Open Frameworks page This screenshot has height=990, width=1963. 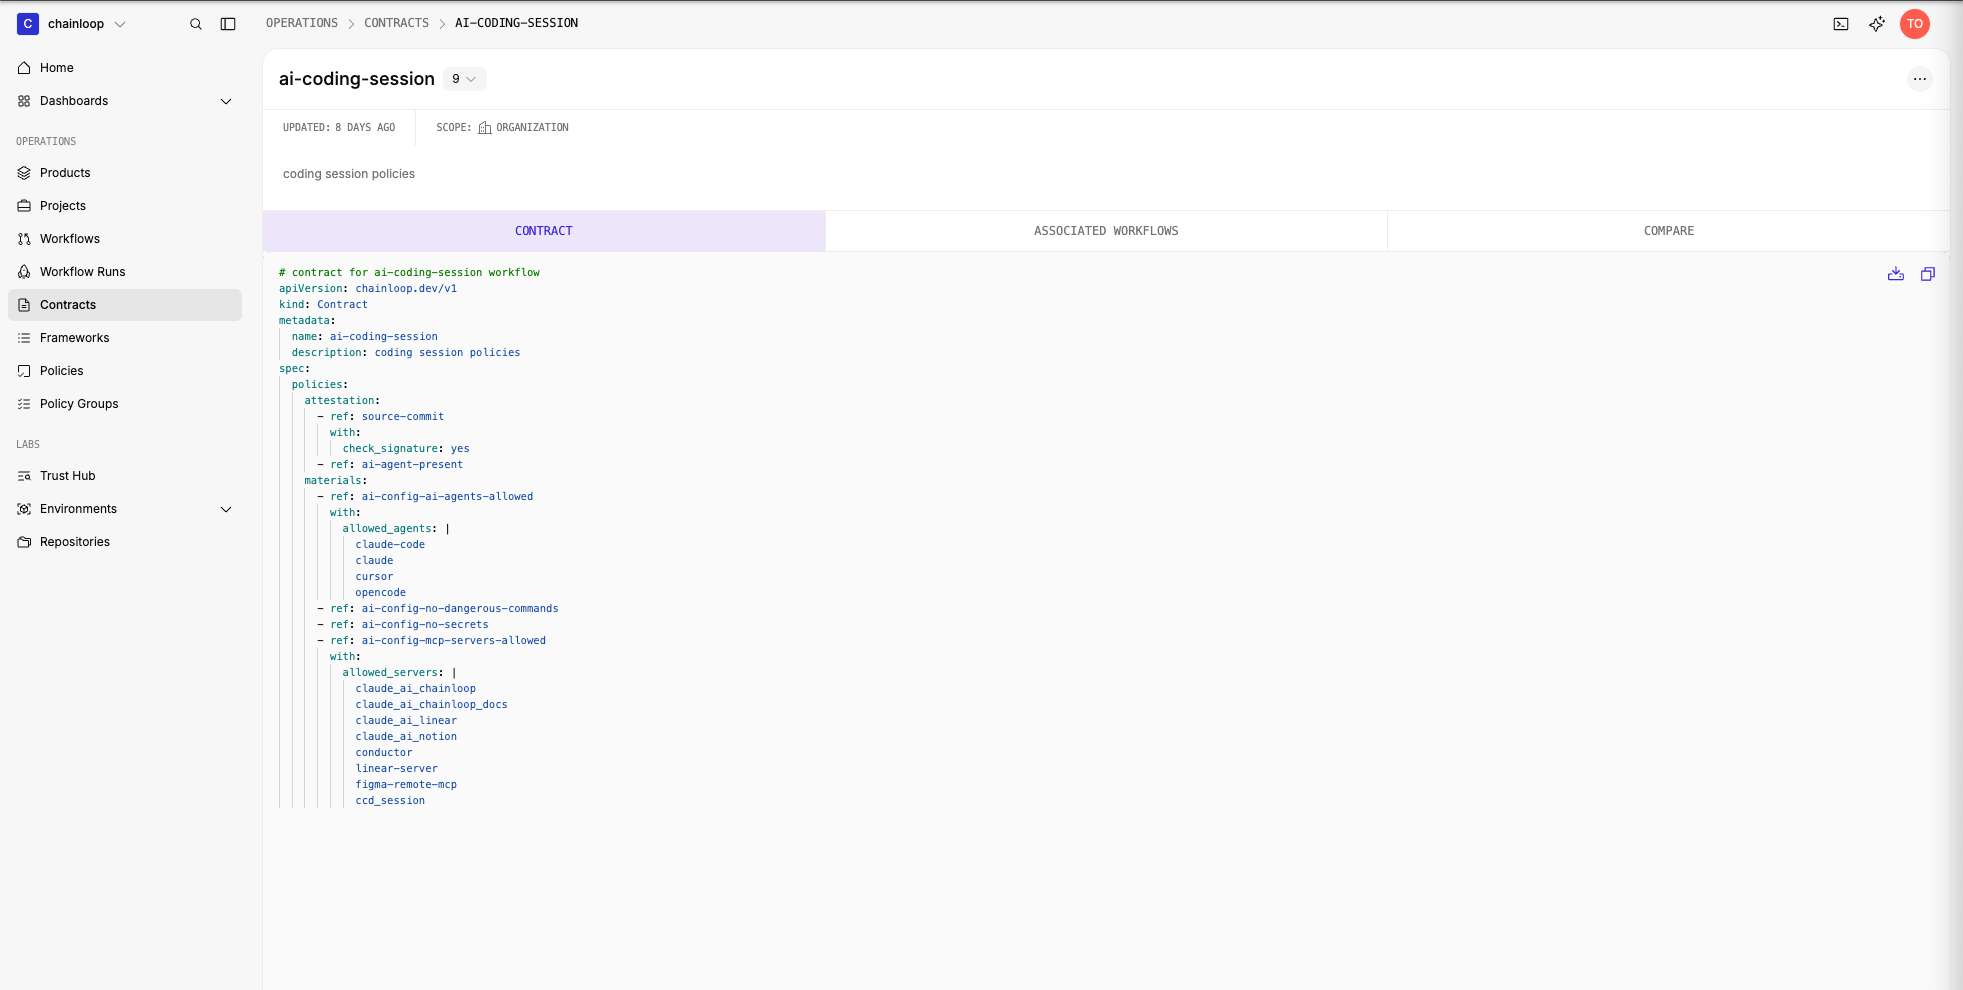click(x=125, y=338)
